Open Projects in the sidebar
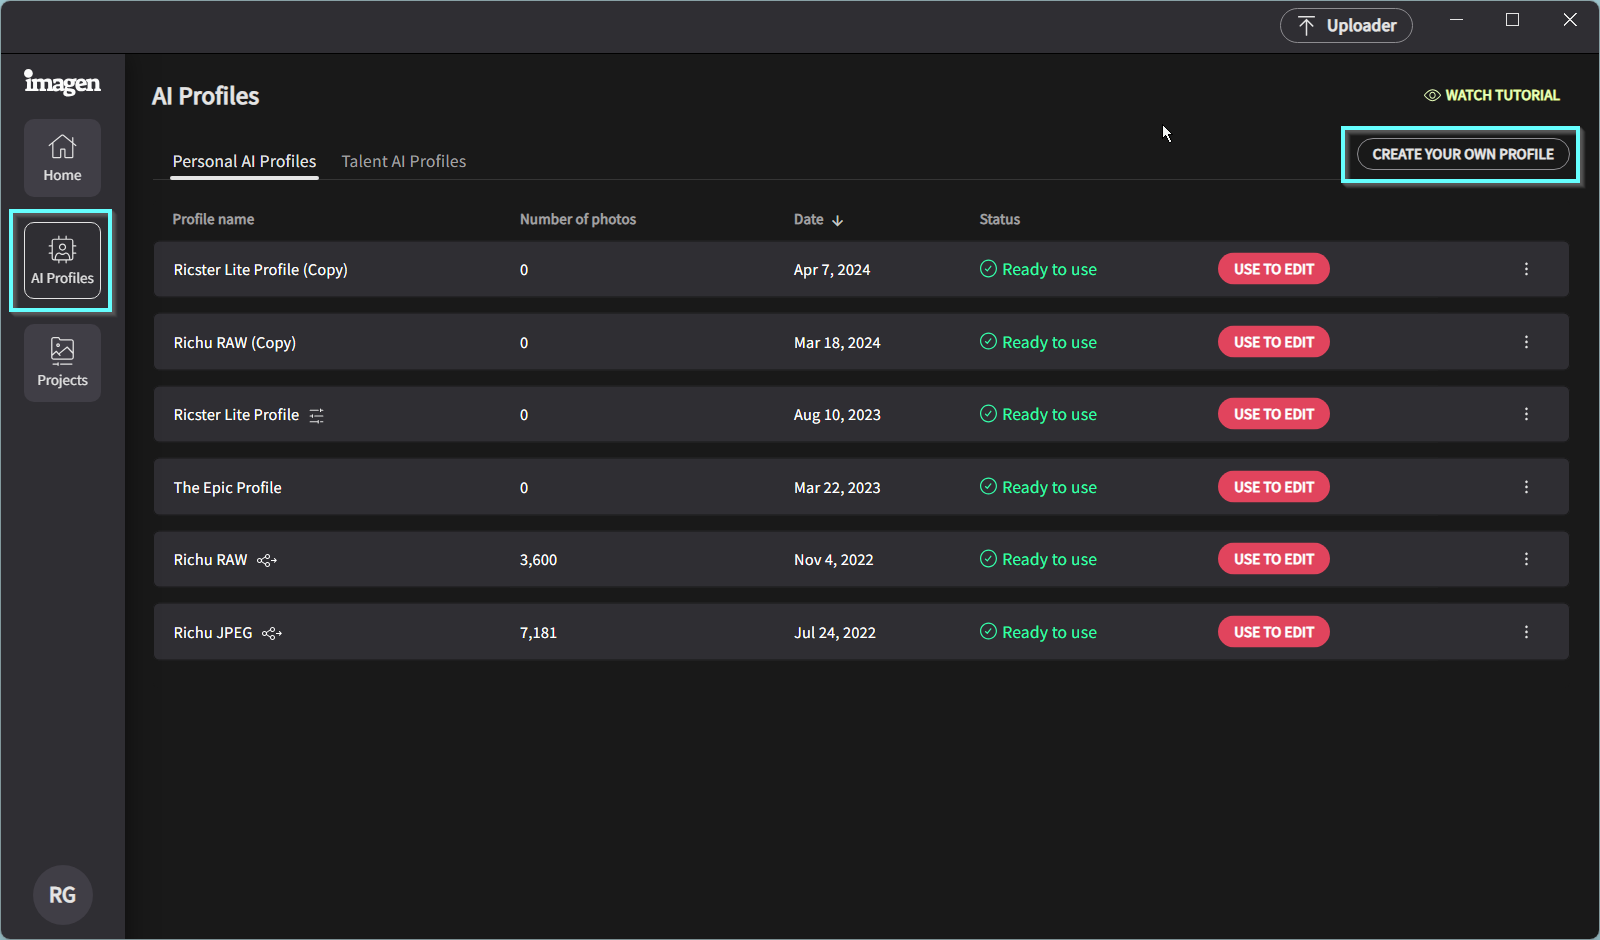The width and height of the screenshot is (1600, 940). click(62, 363)
